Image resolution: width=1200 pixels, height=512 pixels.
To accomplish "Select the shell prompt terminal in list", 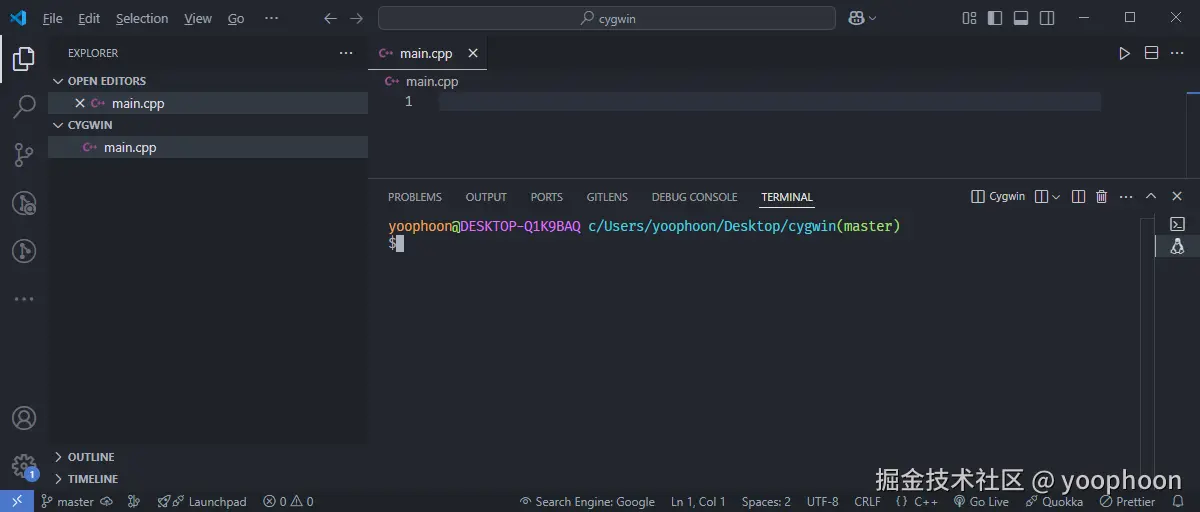I will 1177,224.
